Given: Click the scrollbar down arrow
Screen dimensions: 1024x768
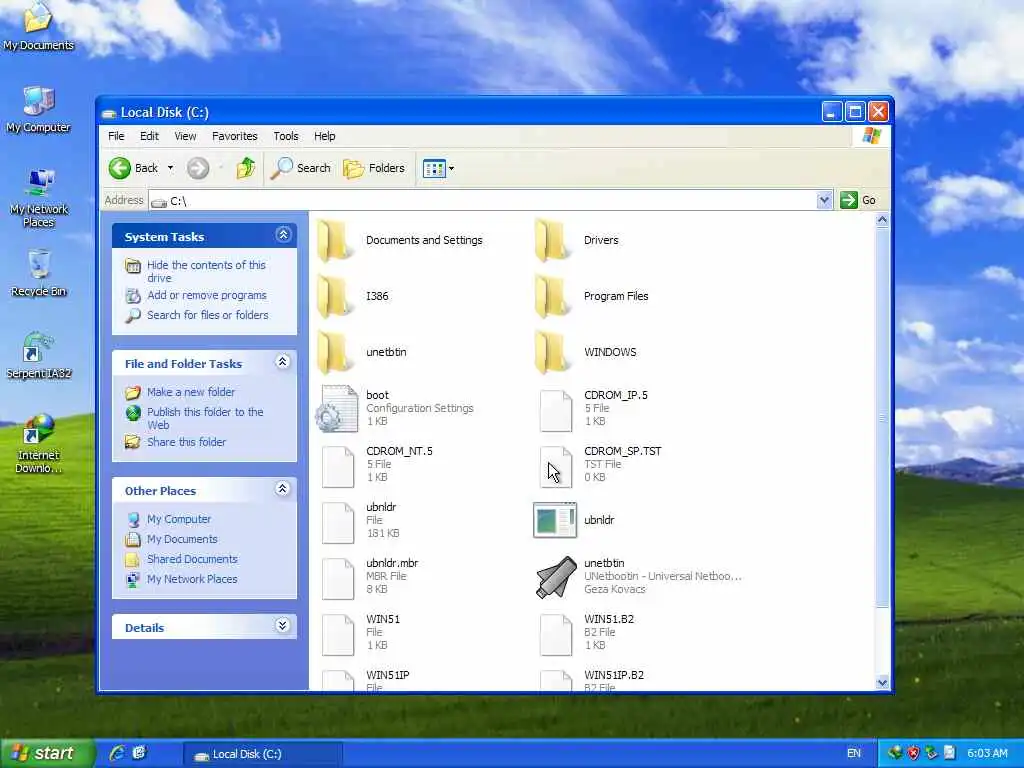Looking at the screenshot, I should (882, 683).
